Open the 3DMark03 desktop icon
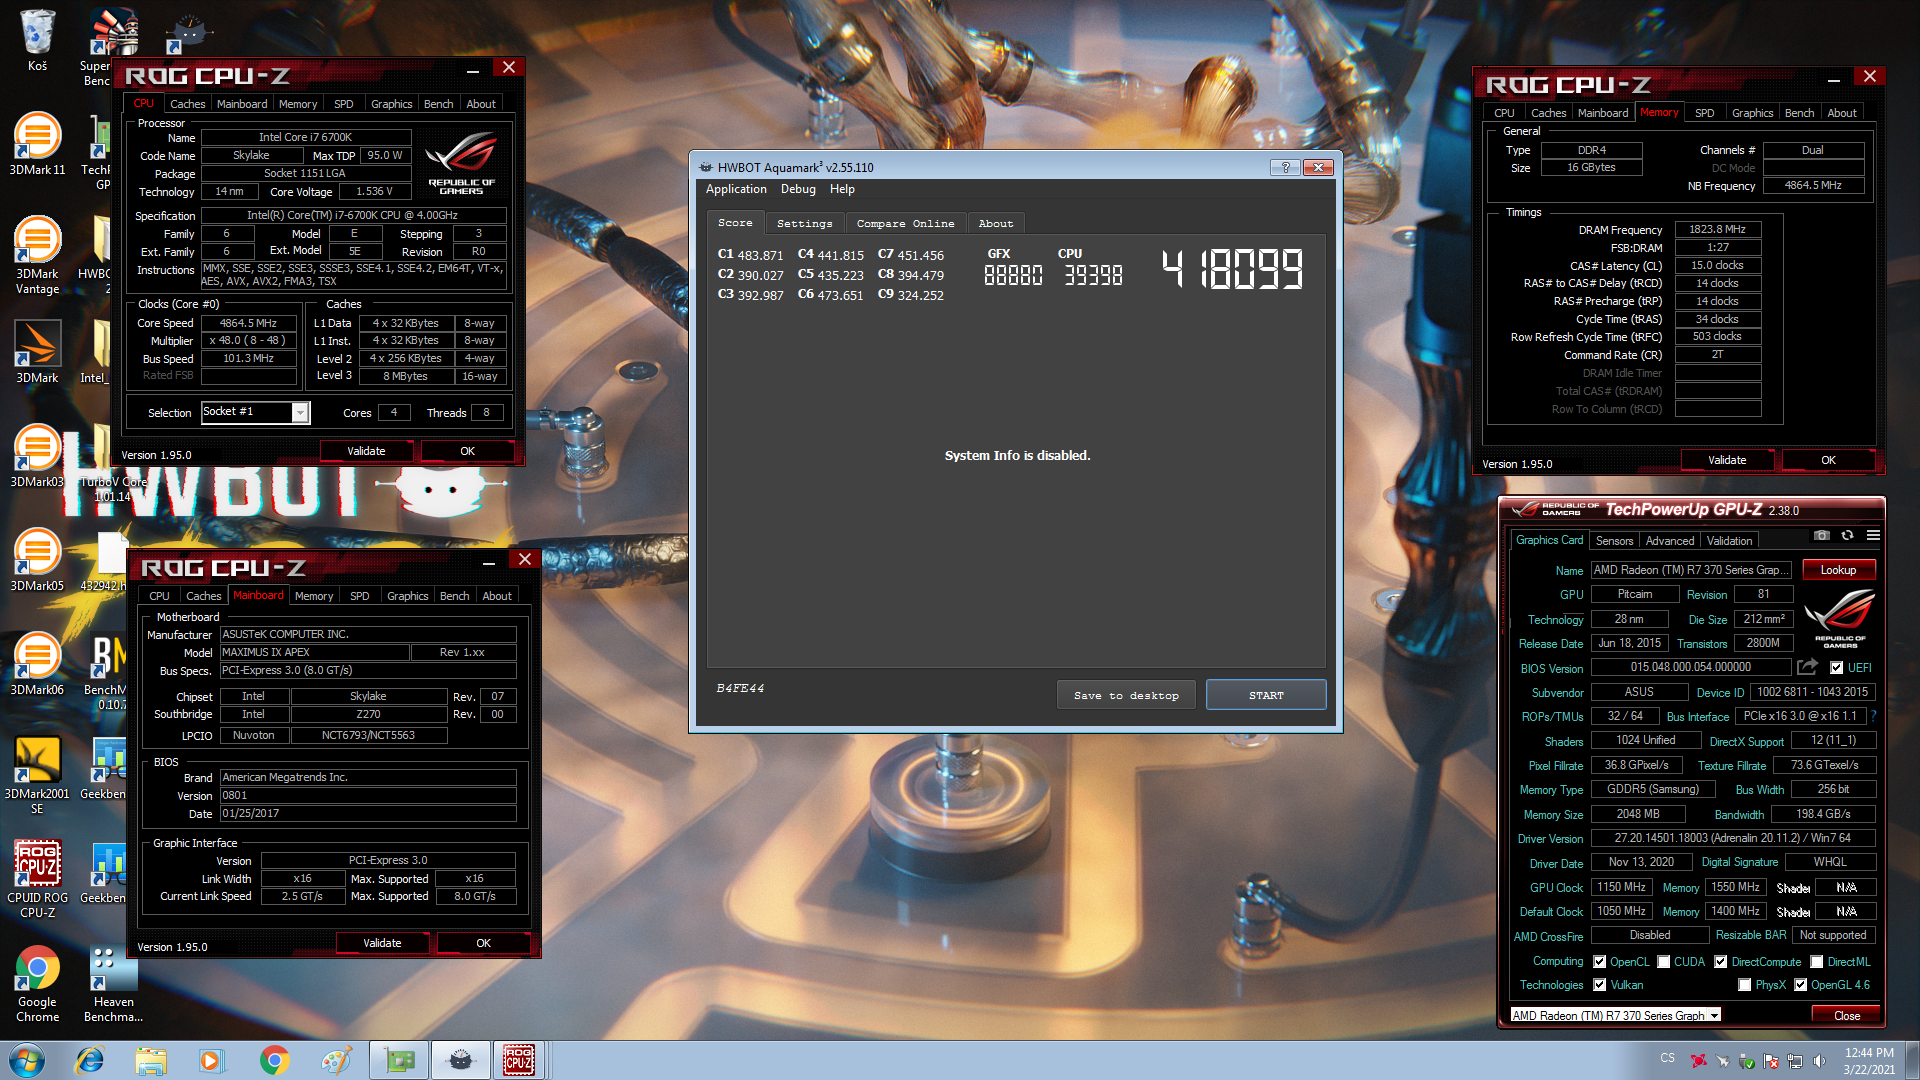The height and width of the screenshot is (1080, 1920). click(37, 456)
